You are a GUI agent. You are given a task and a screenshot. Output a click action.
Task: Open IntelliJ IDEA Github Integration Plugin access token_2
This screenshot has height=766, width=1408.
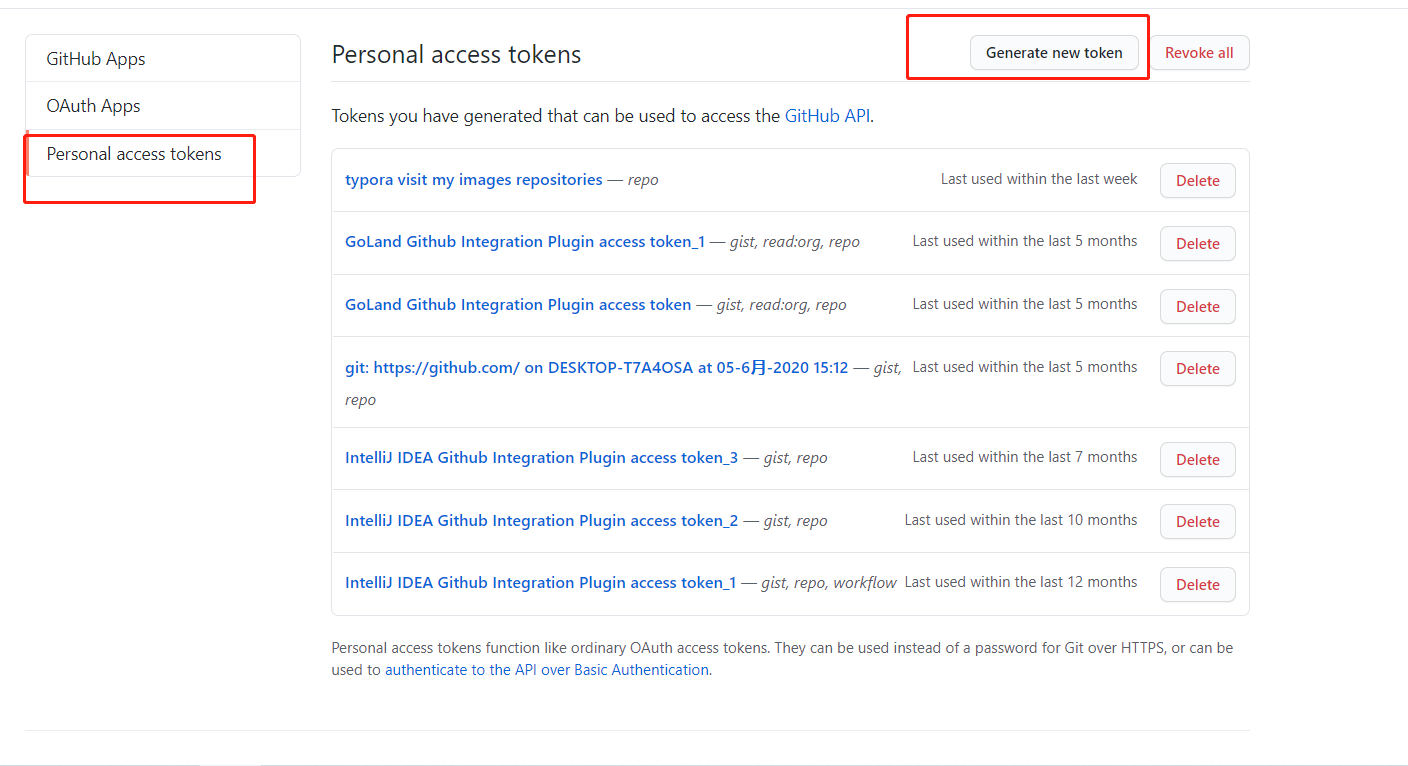click(x=541, y=520)
